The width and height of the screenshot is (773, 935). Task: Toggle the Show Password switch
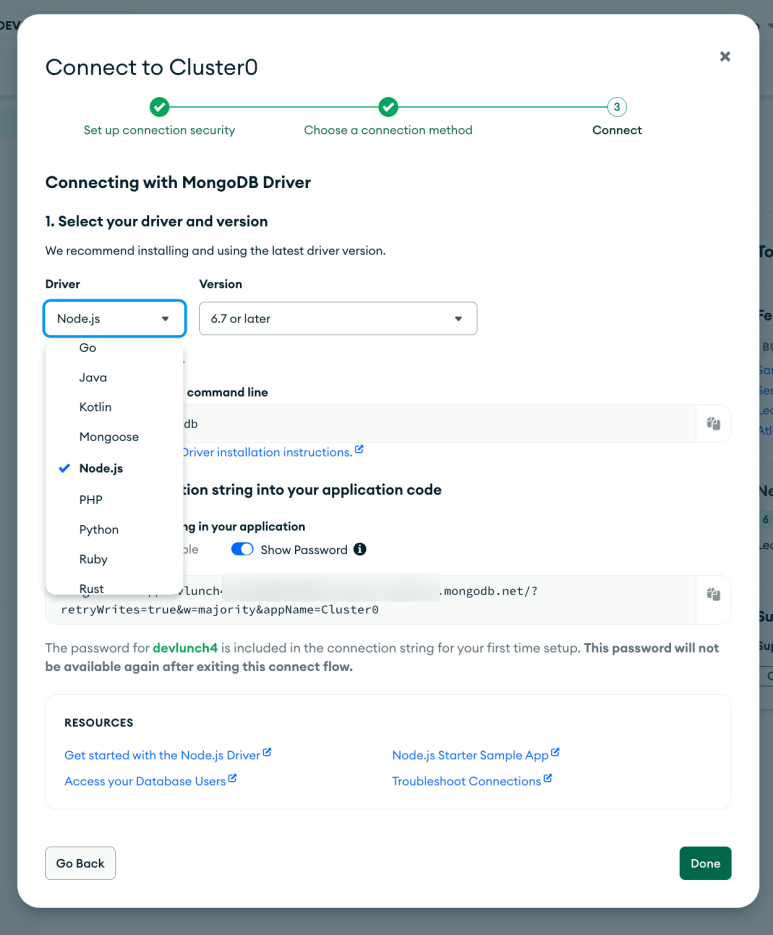242,549
